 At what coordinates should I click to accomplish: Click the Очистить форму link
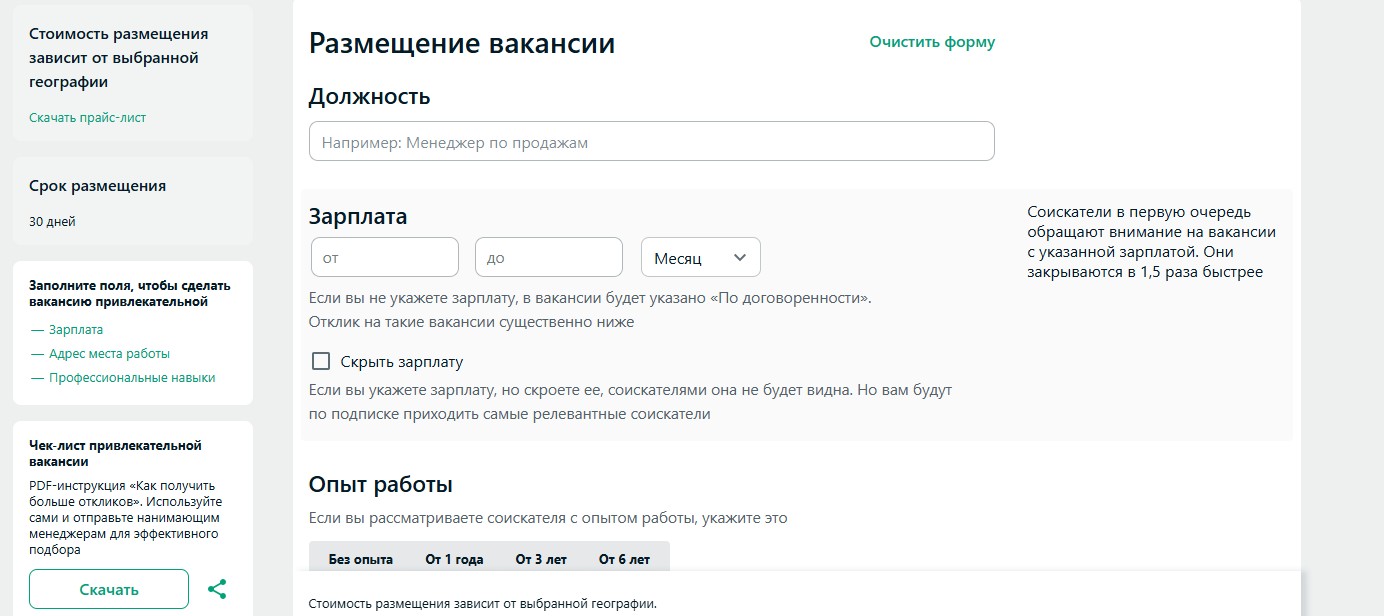click(x=932, y=42)
